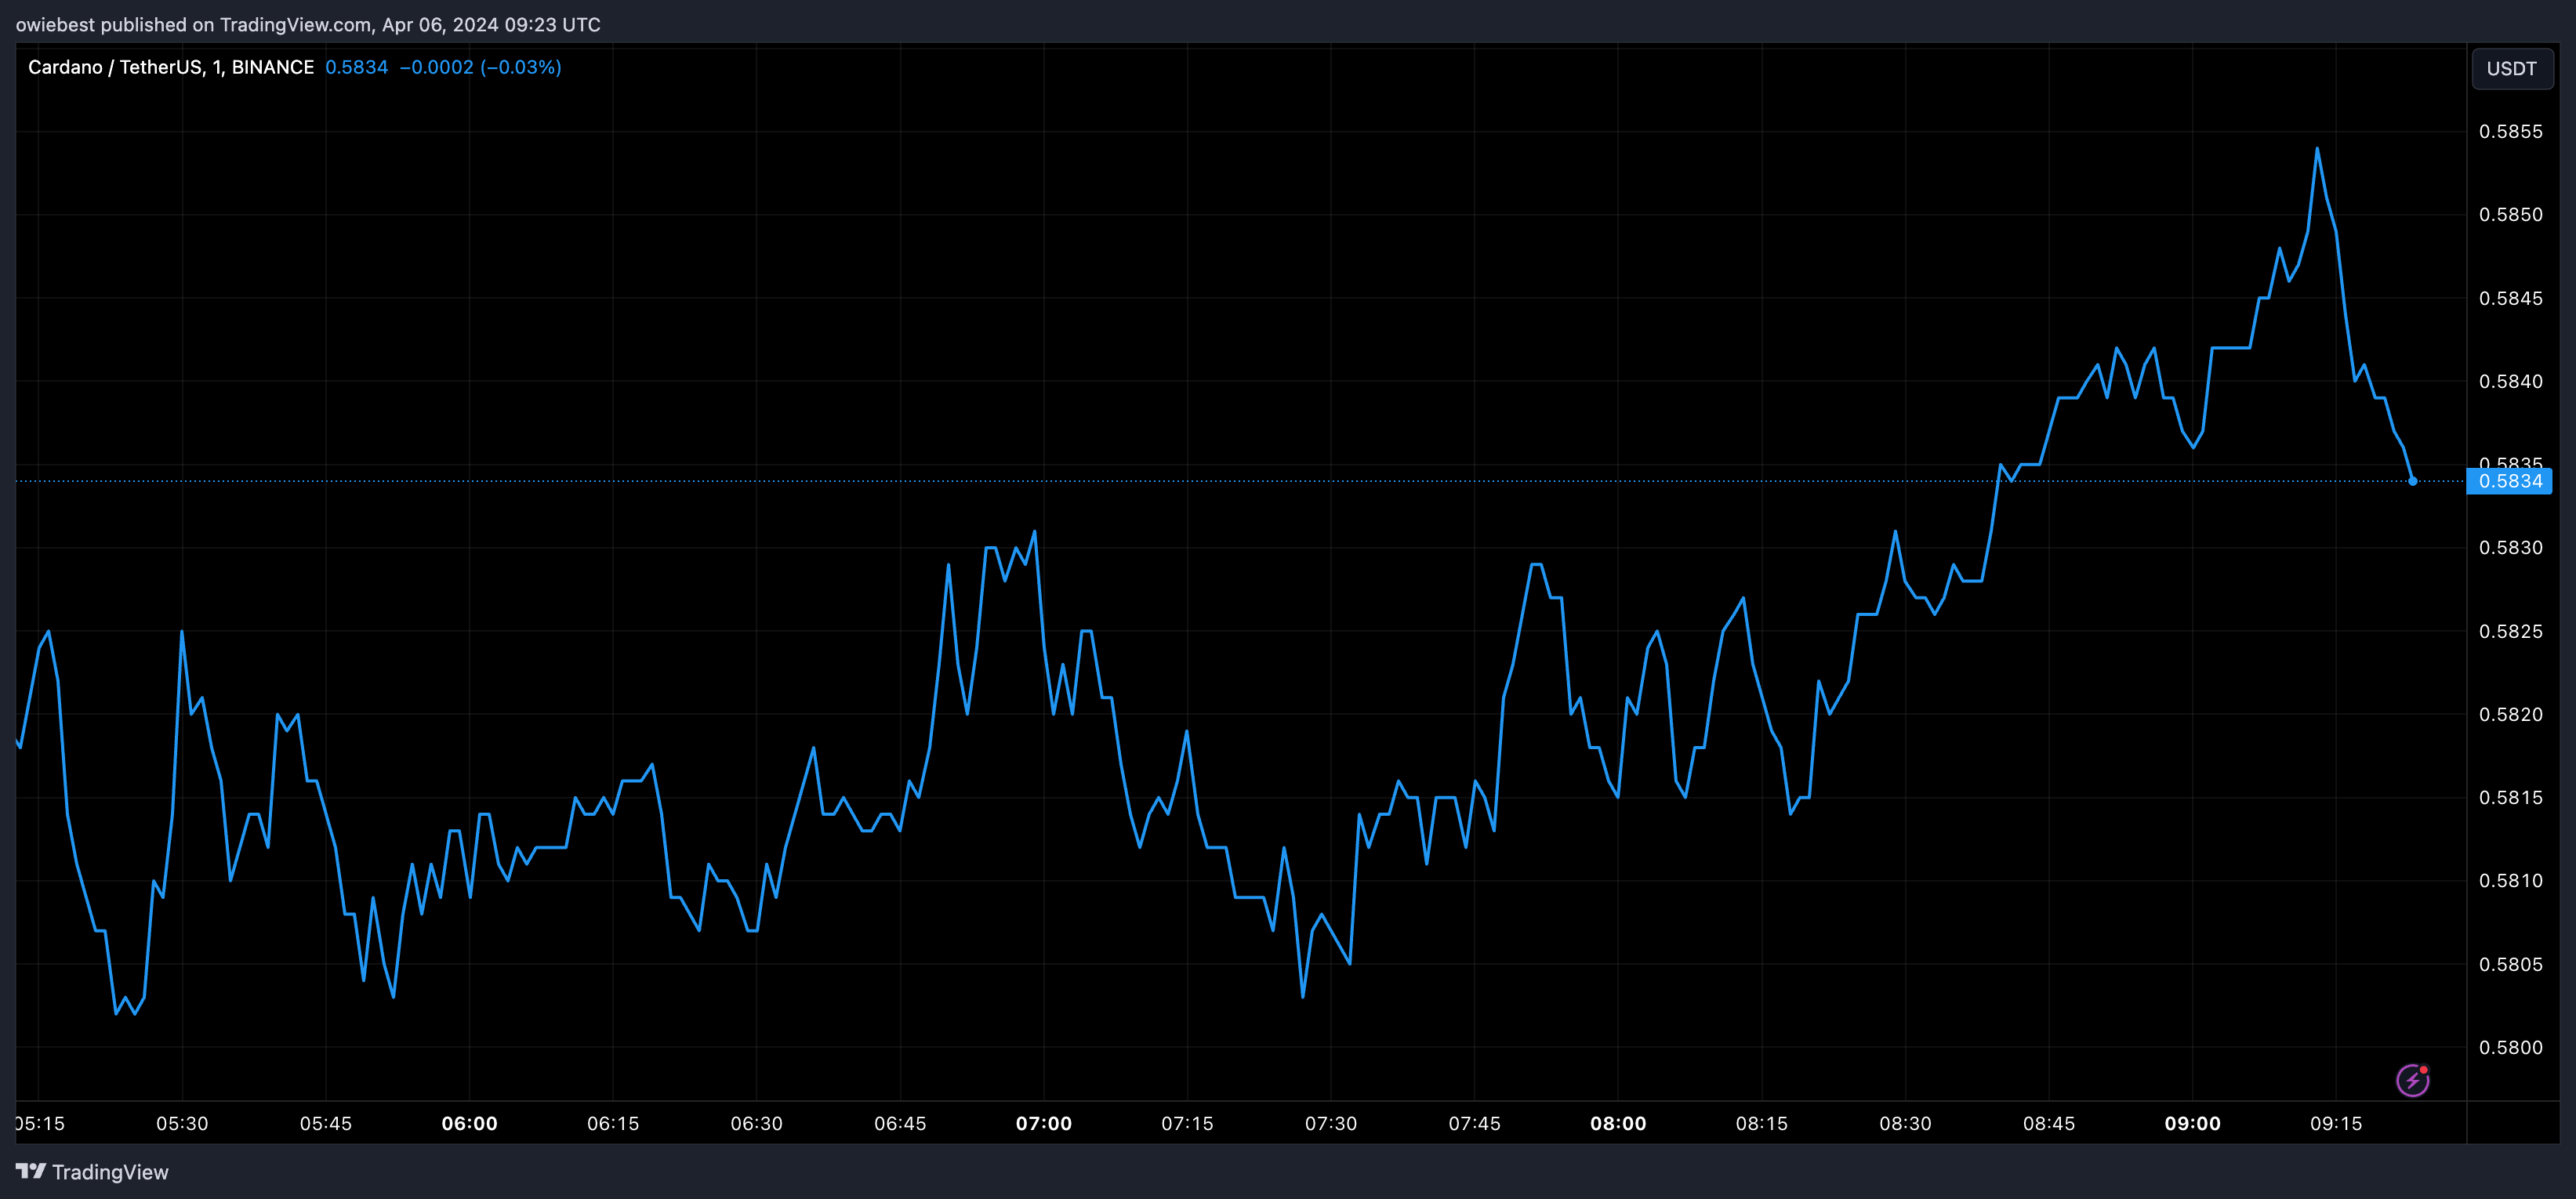This screenshot has height=1199, width=2576.
Task: Click the 0.5820 price axis label
Action: coord(2510,714)
